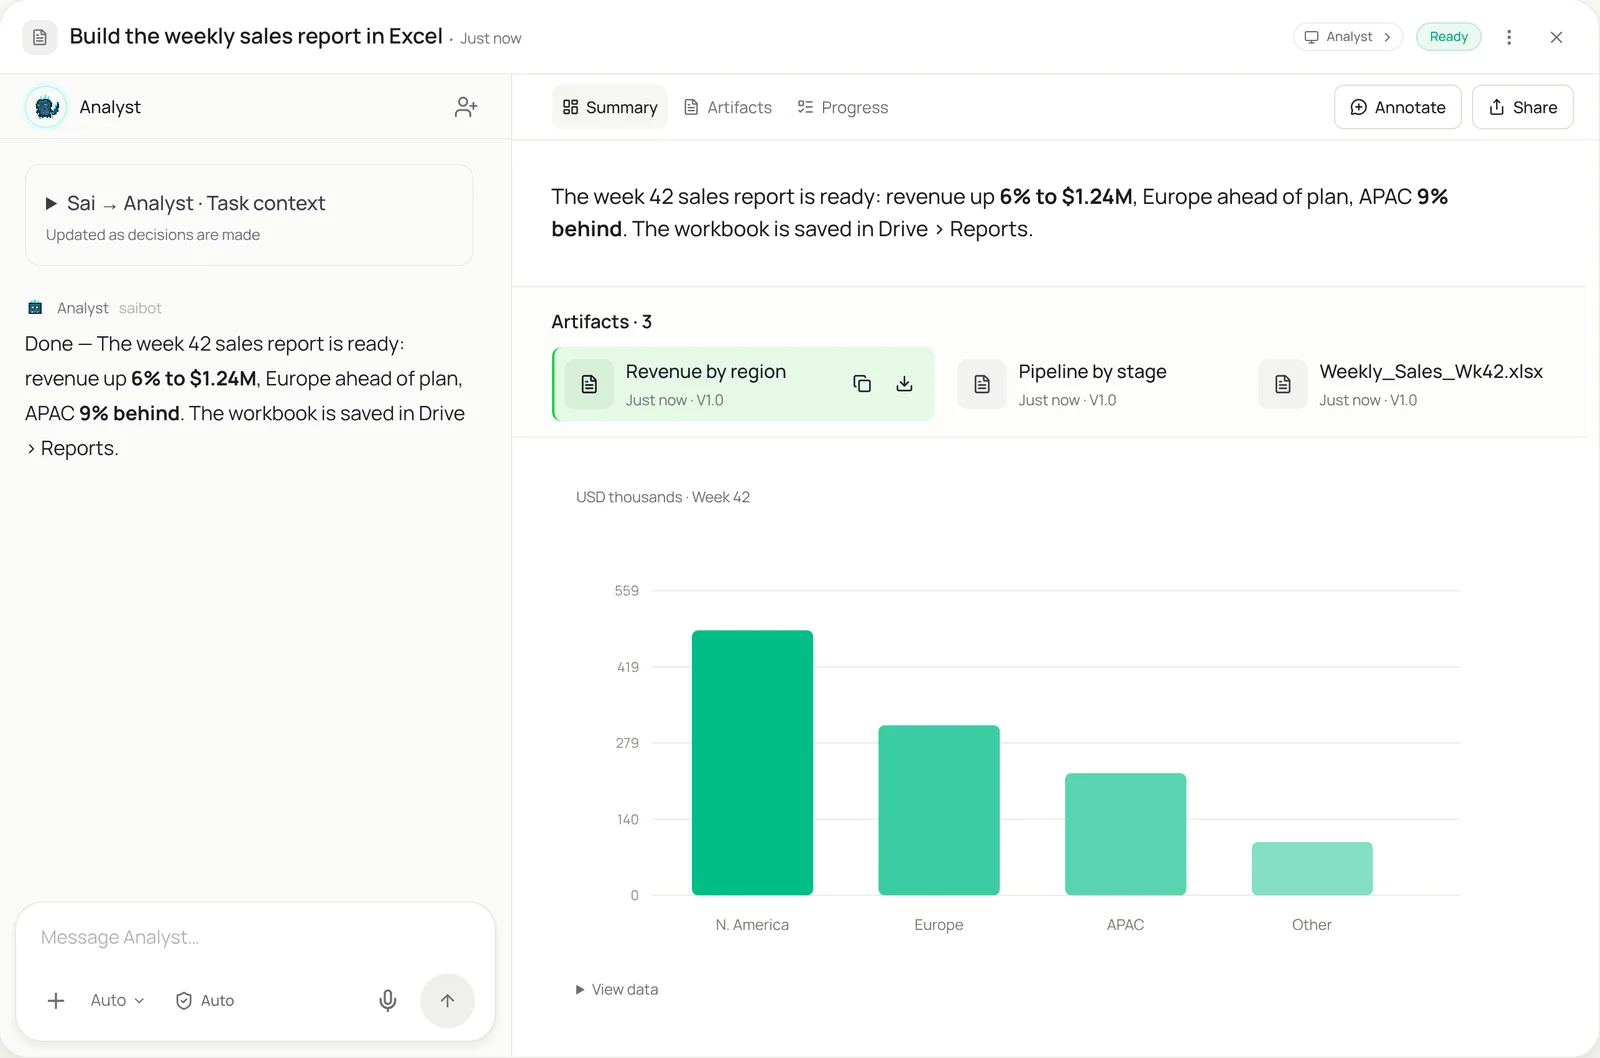The image size is (1600, 1058).
Task: Click the Ready status badge
Action: 1449,37
